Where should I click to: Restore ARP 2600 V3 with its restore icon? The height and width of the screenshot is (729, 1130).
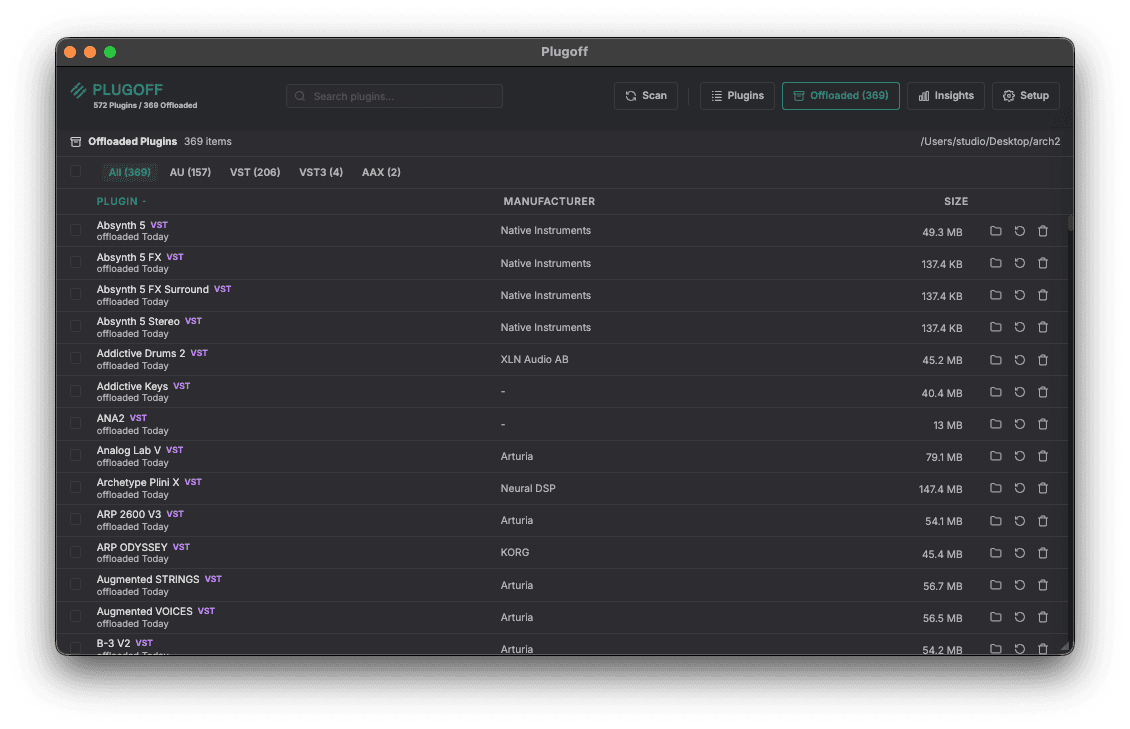(x=1019, y=520)
